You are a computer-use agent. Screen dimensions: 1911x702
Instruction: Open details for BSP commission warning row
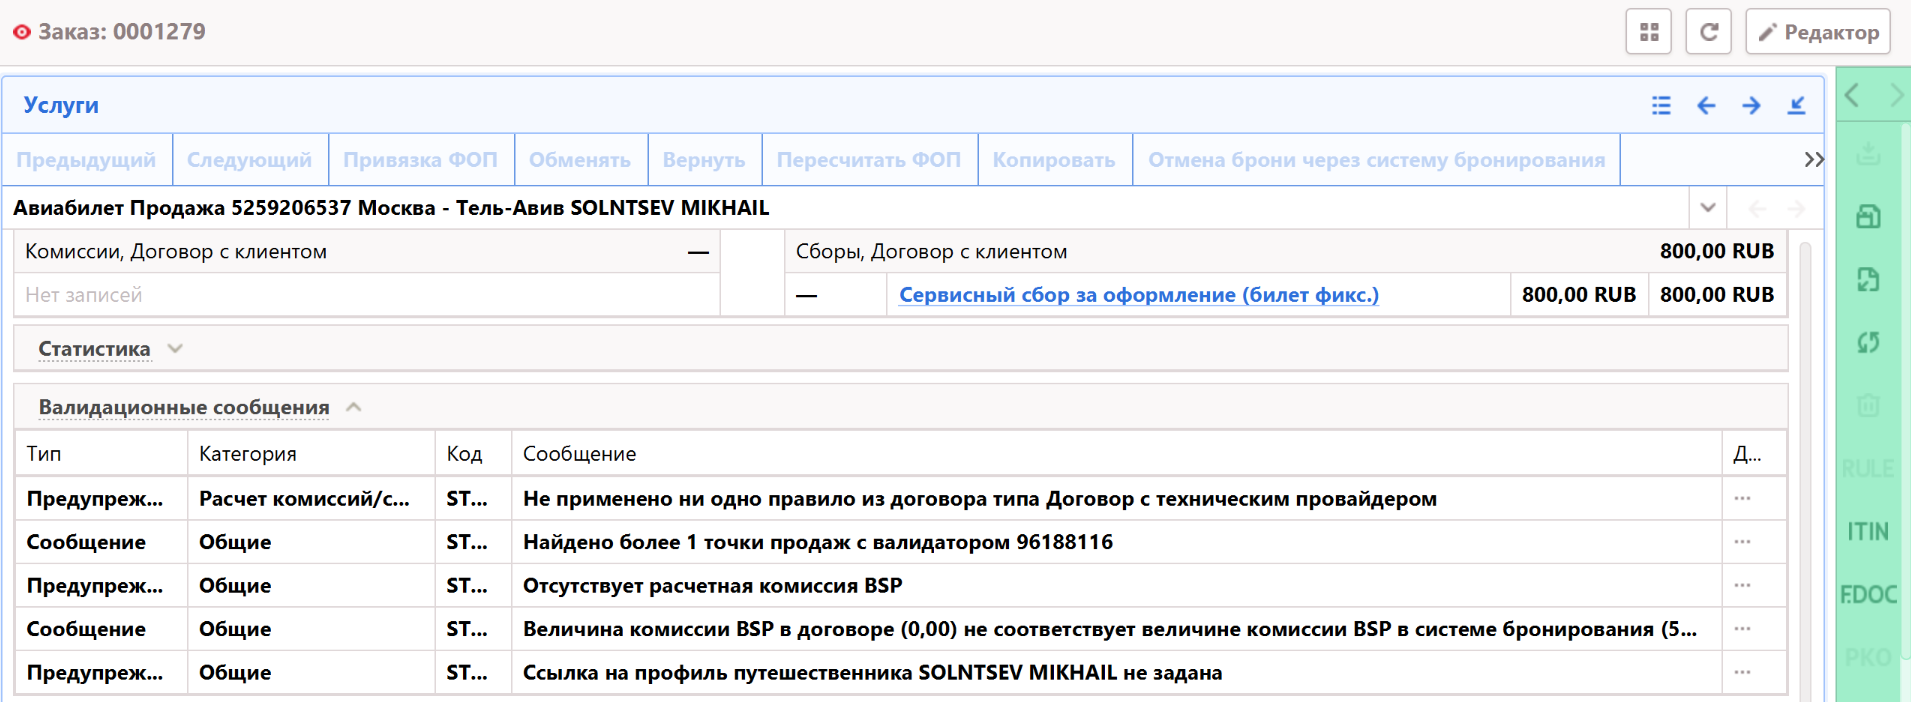(x=1742, y=586)
